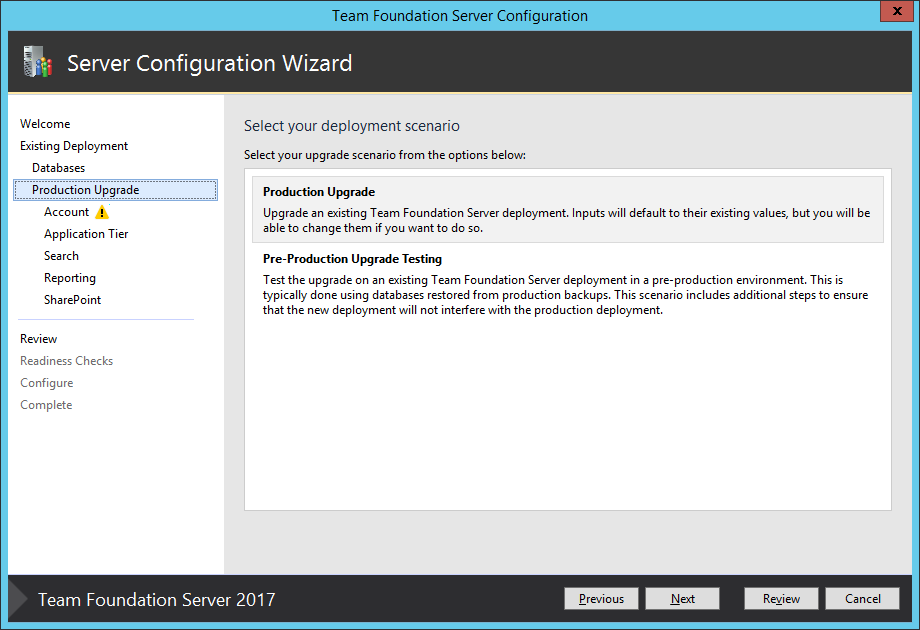Select the Databases step in sidebar
The height and width of the screenshot is (630, 920).
coord(59,168)
